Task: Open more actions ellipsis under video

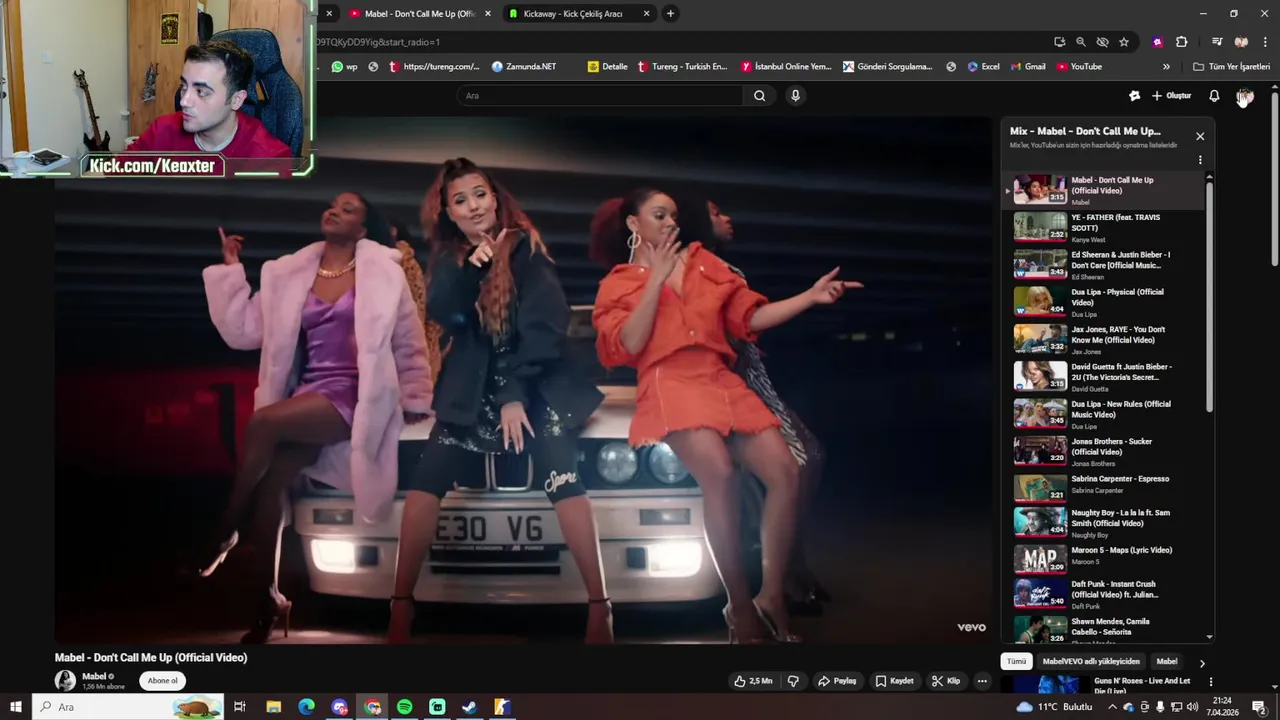Action: (x=982, y=681)
